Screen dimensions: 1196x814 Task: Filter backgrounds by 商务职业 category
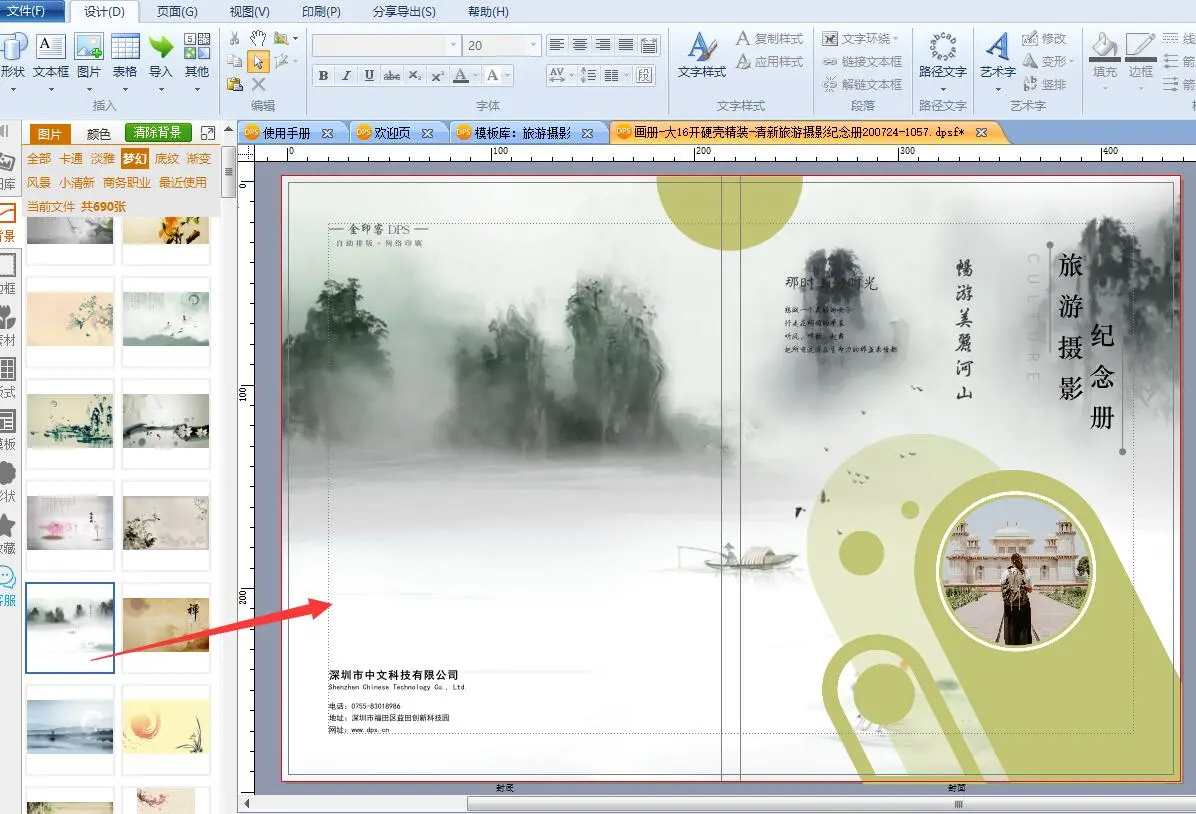point(127,182)
